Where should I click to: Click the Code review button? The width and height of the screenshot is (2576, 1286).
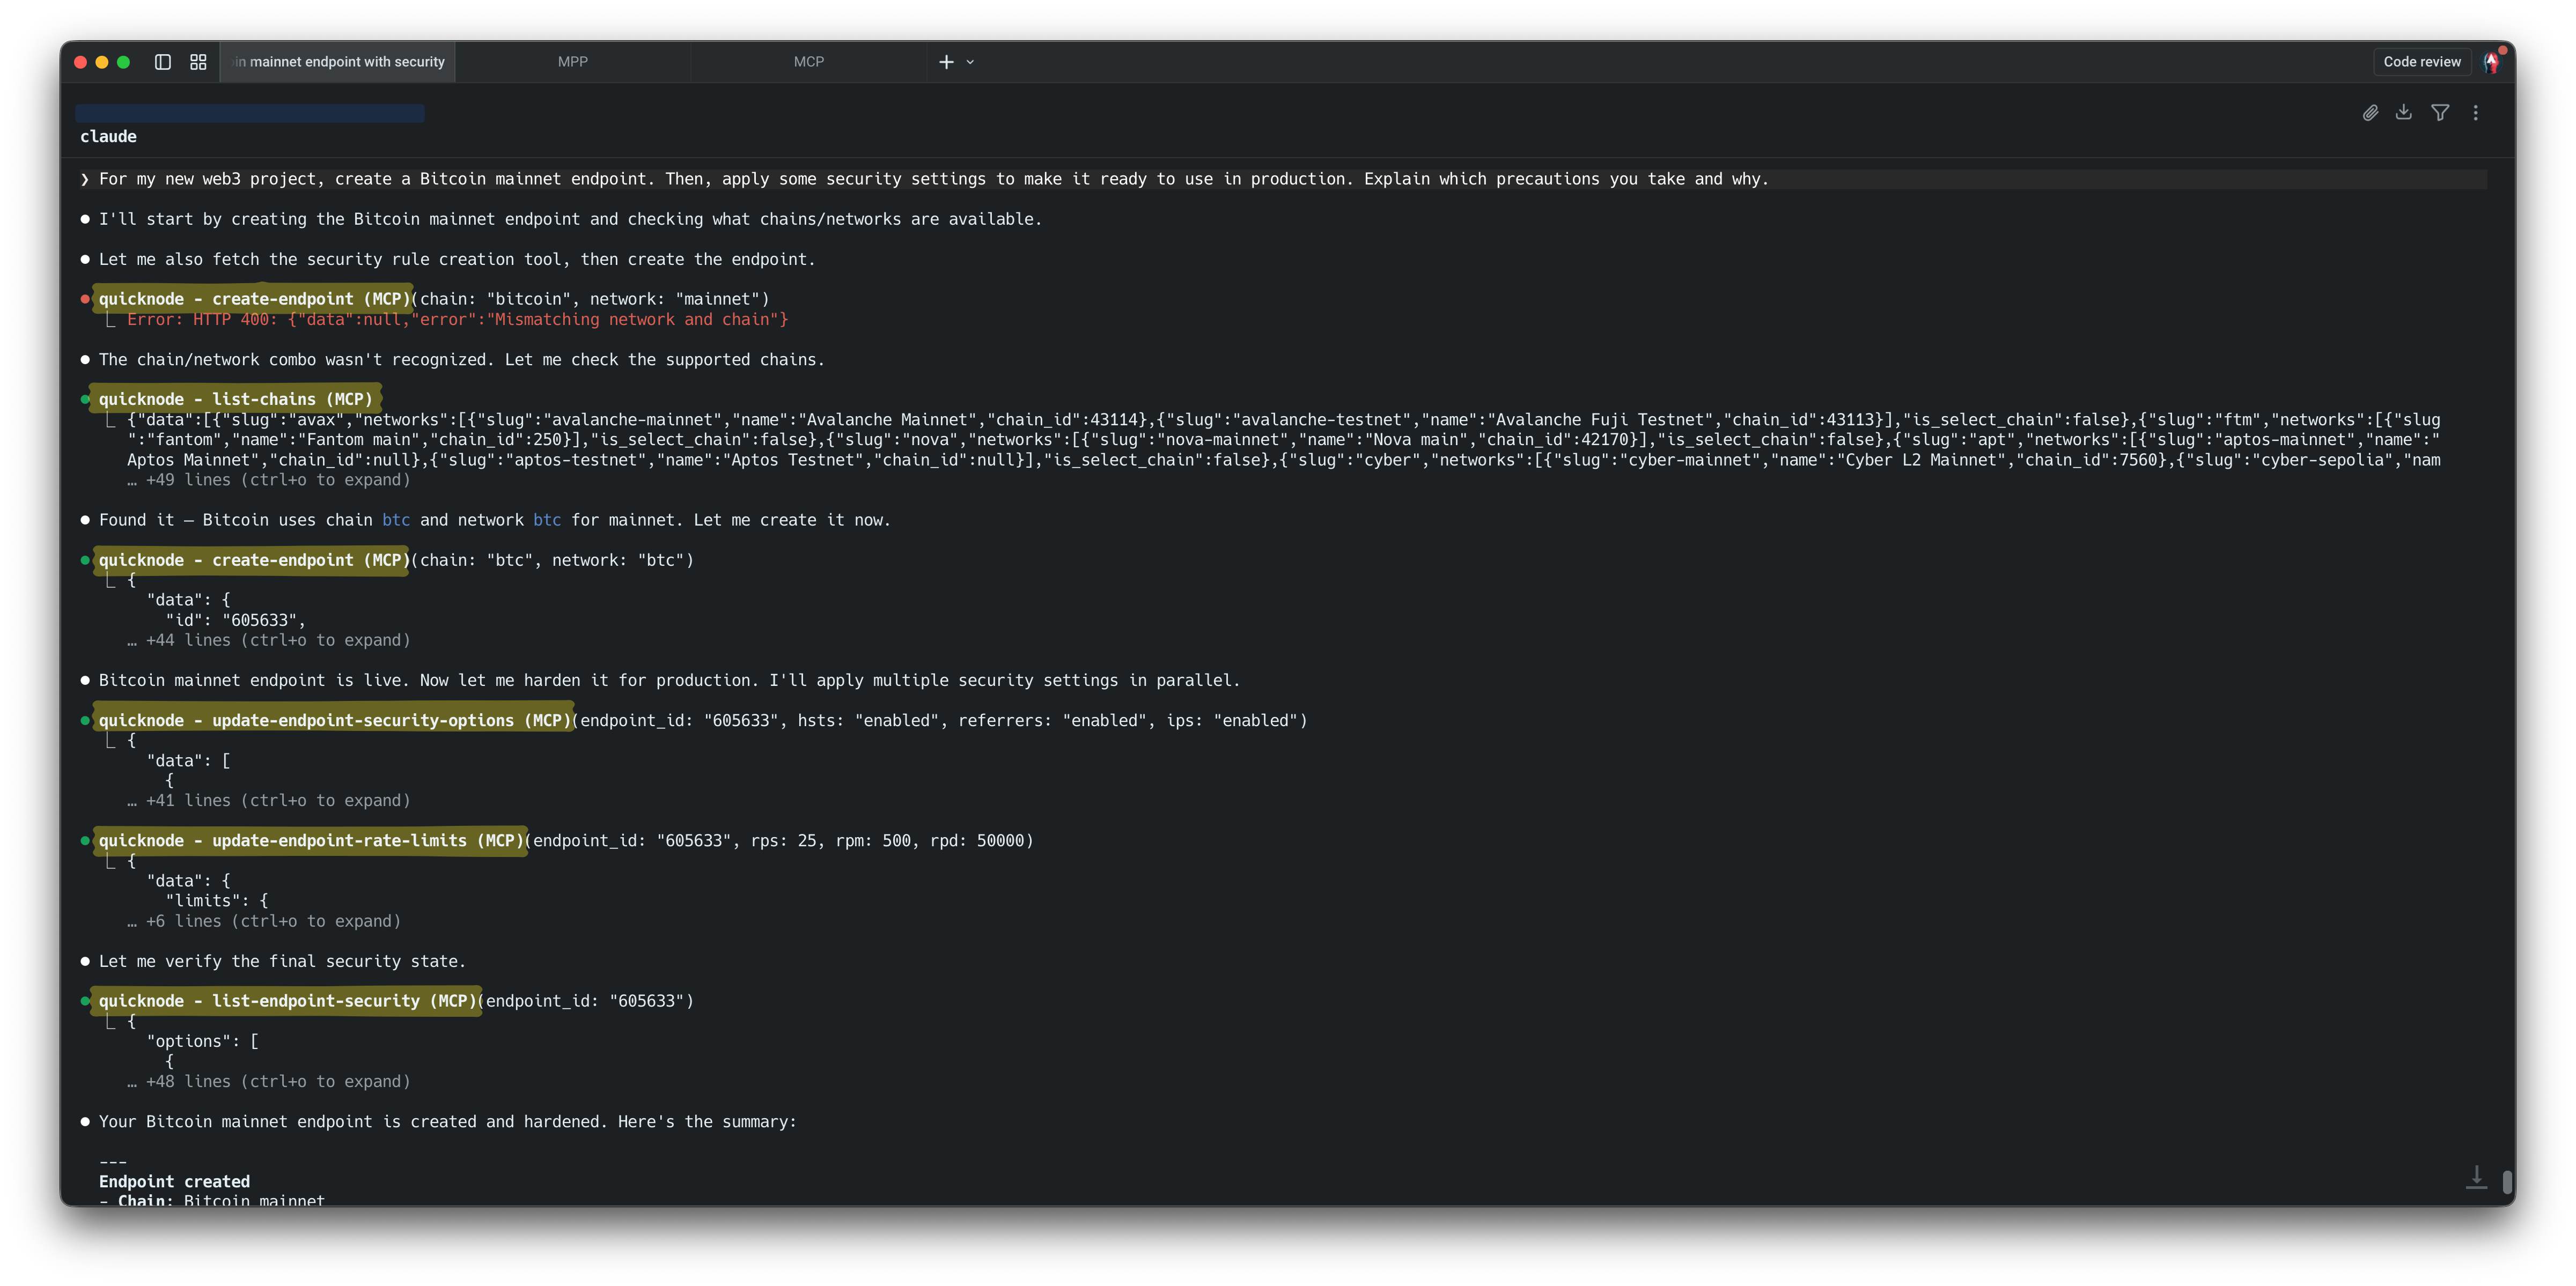tap(2421, 61)
